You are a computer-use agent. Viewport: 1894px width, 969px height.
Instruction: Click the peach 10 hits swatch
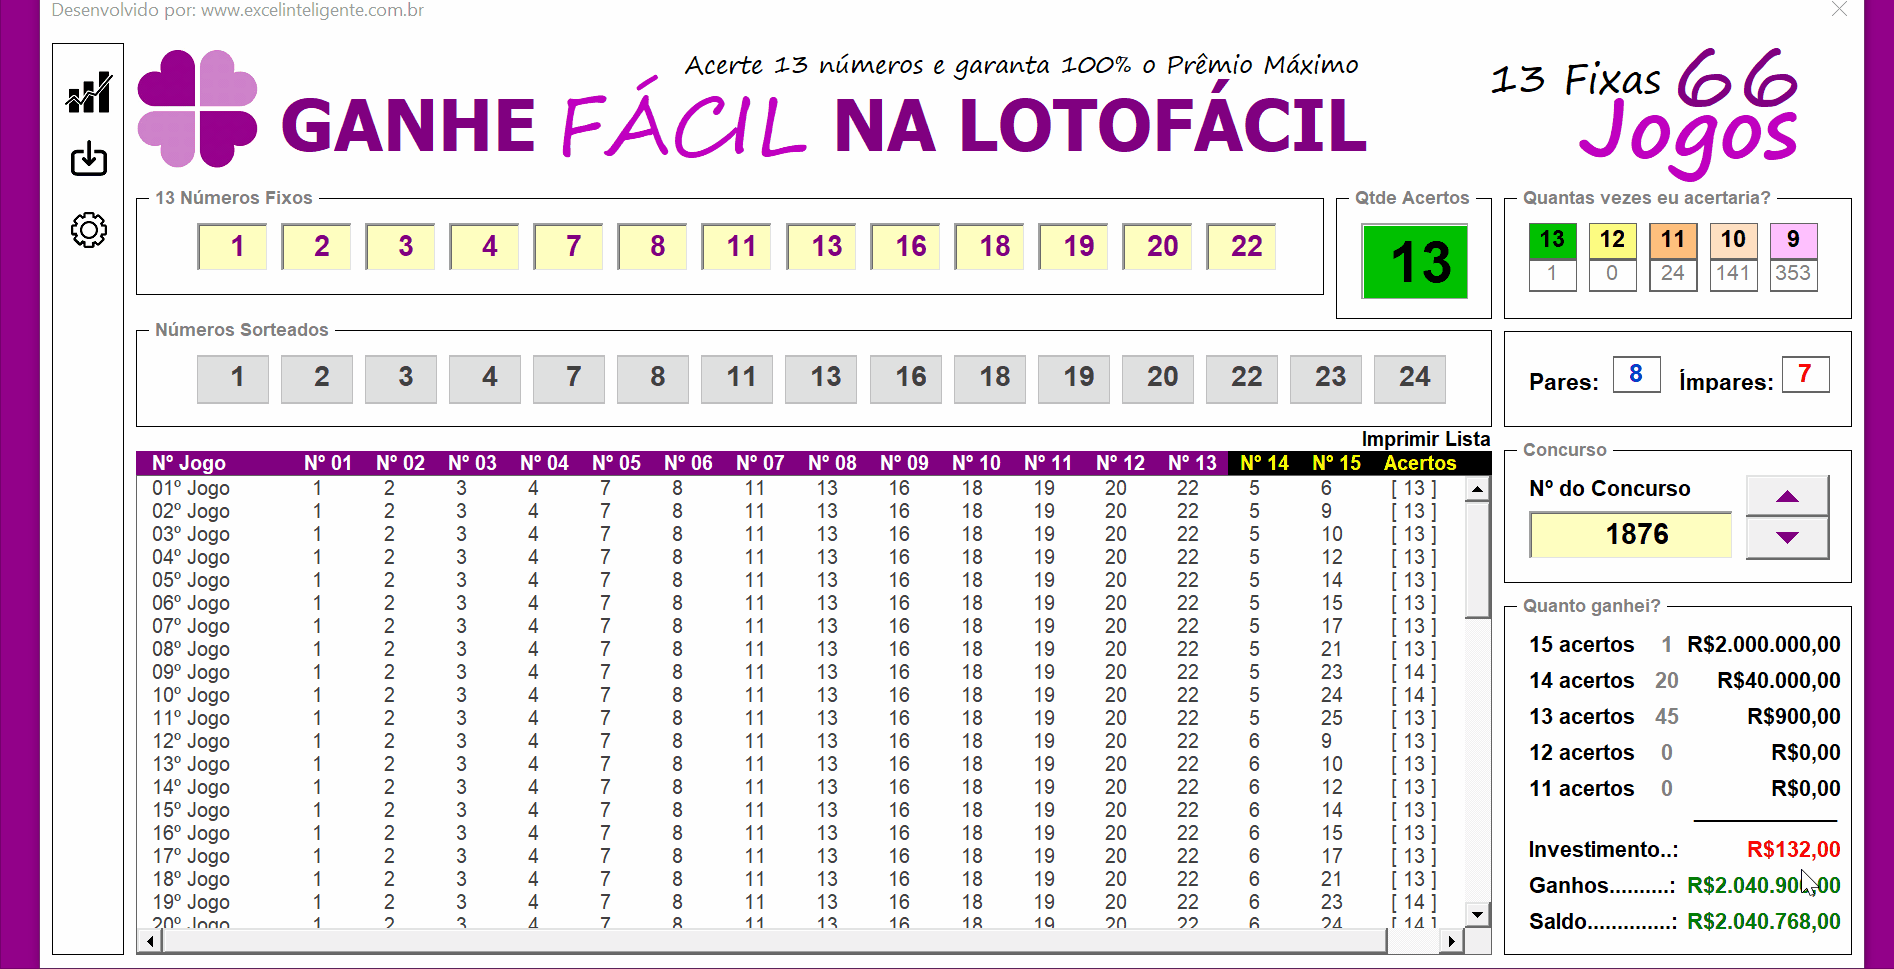1733,240
